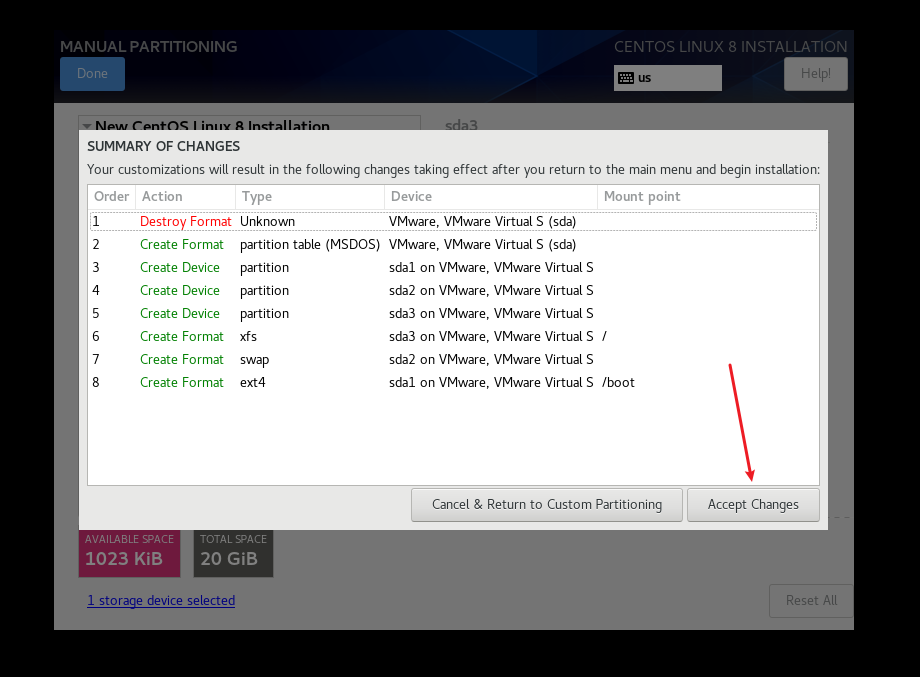
Task: Click the Reset All button
Action: coord(811,601)
